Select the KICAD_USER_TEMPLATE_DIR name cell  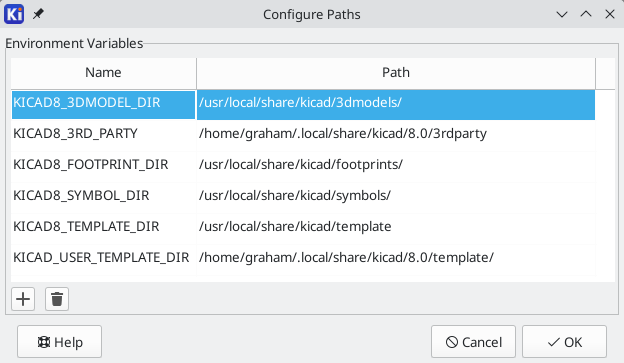103,260
